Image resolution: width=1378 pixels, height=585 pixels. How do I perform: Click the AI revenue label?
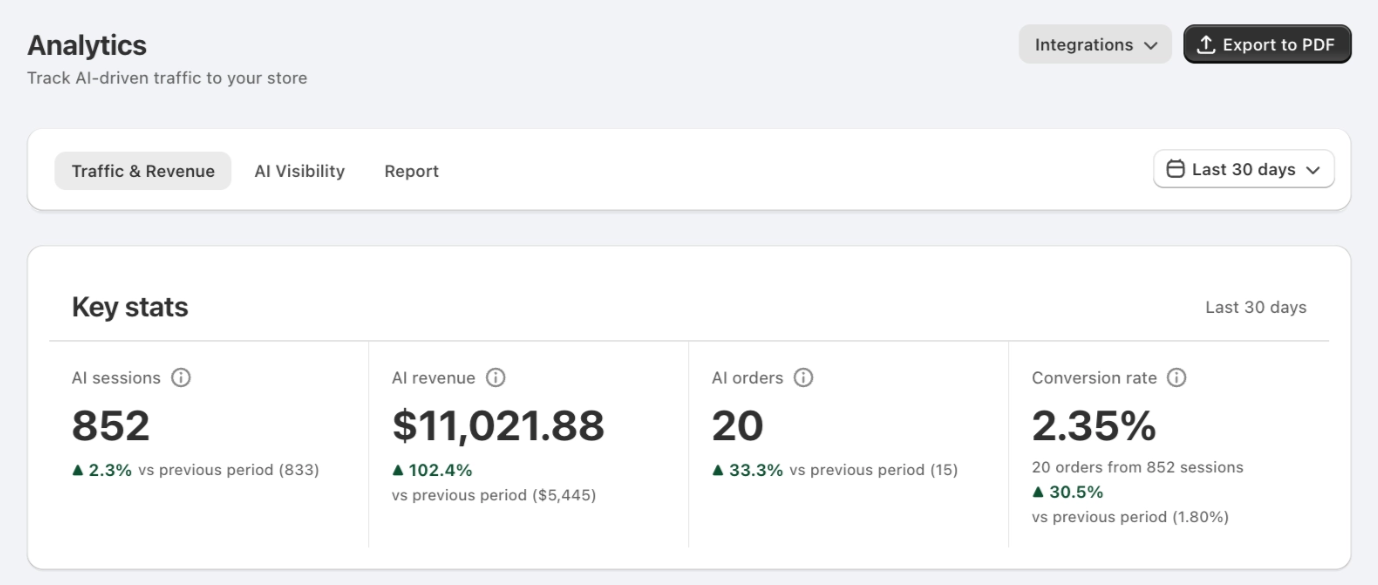click(x=434, y=378)
